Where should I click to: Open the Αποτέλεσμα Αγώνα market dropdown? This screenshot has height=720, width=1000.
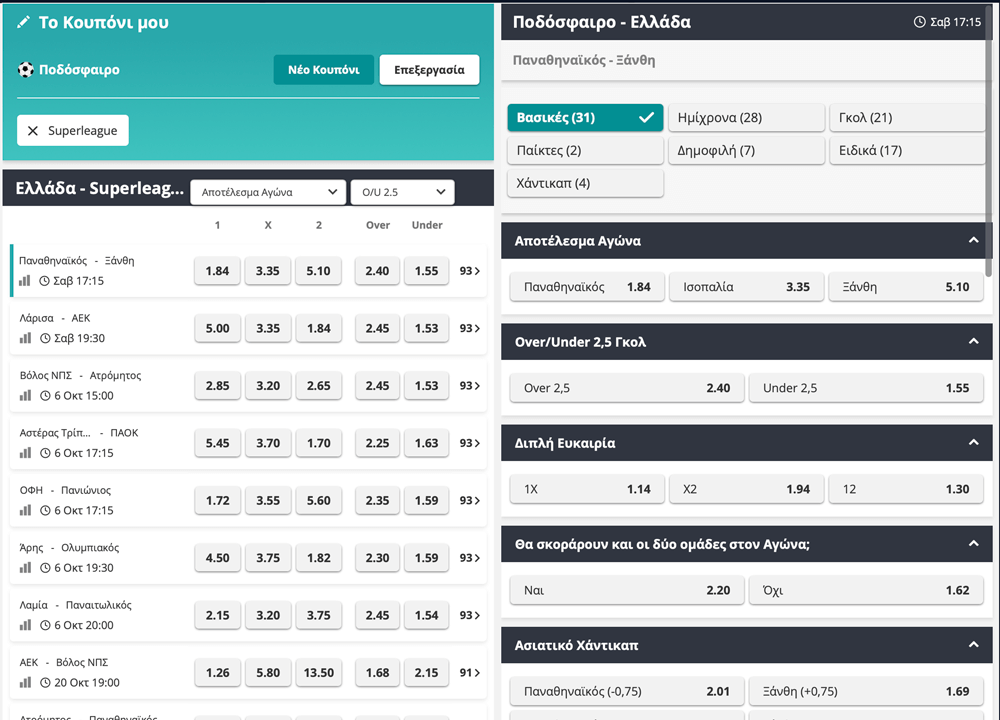[x=268, y=192]
